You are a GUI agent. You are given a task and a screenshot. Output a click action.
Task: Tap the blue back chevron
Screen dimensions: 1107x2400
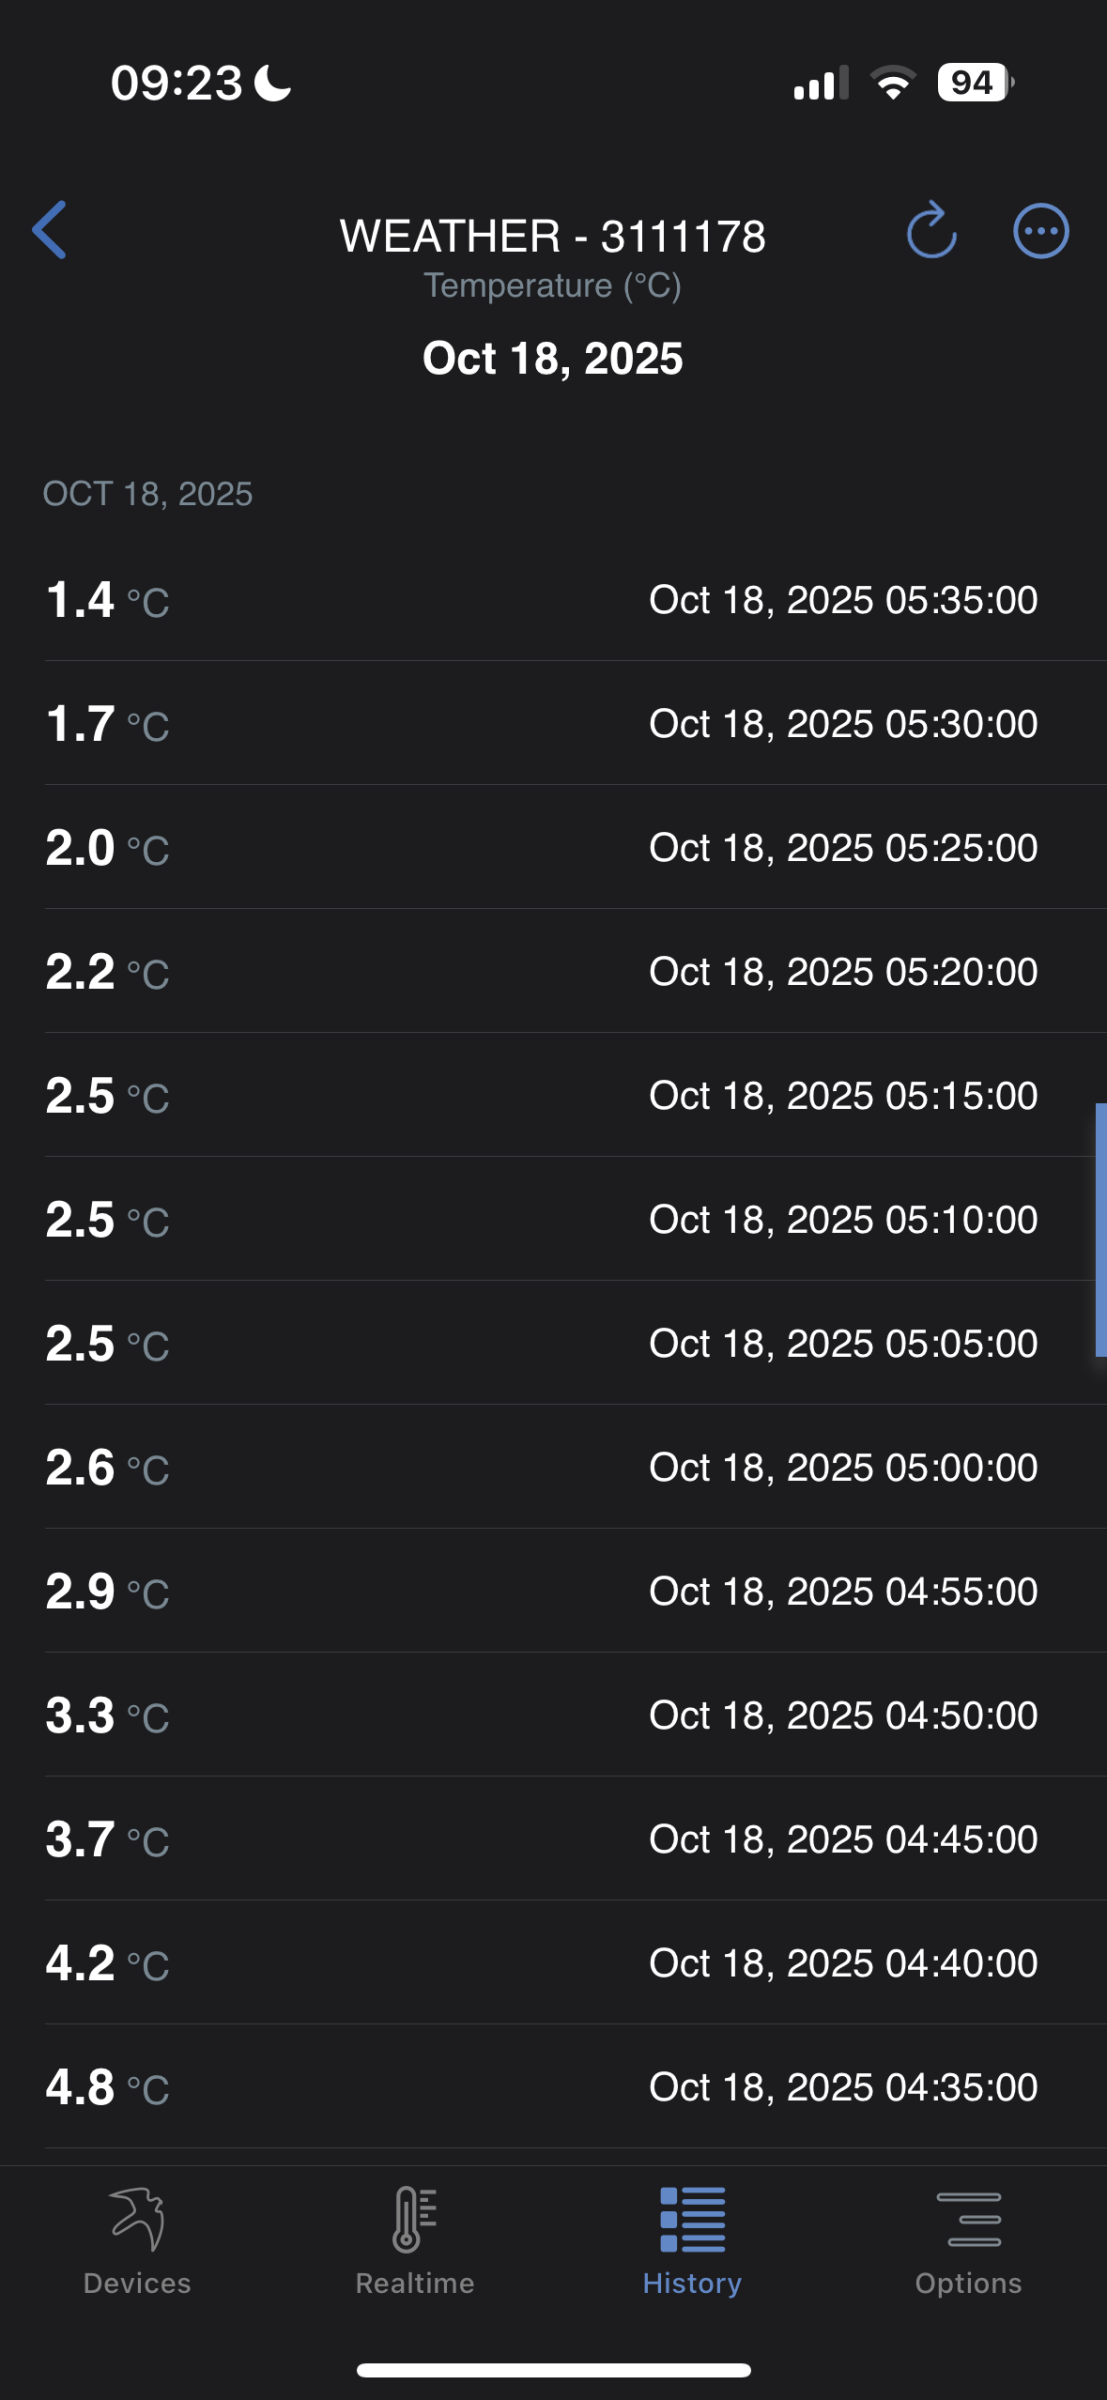(49, 230)
